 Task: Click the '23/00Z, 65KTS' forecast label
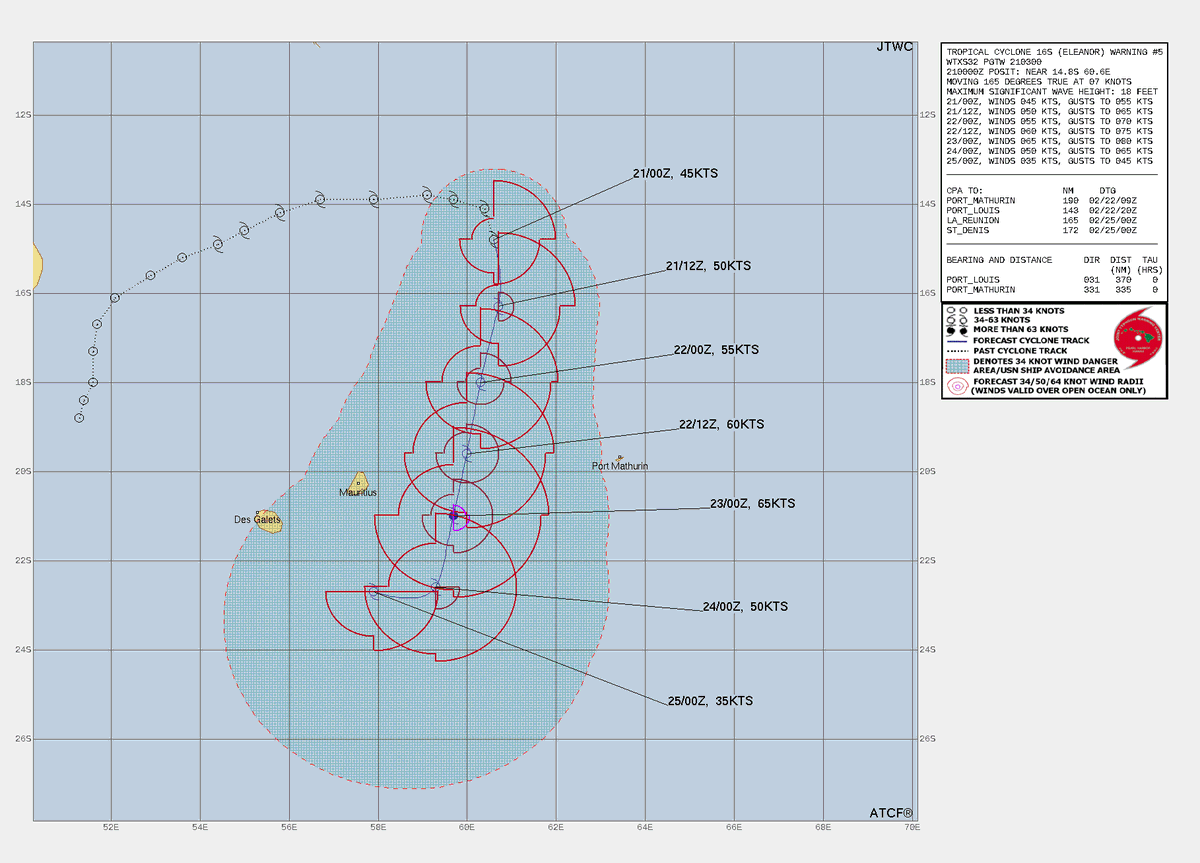751,504
